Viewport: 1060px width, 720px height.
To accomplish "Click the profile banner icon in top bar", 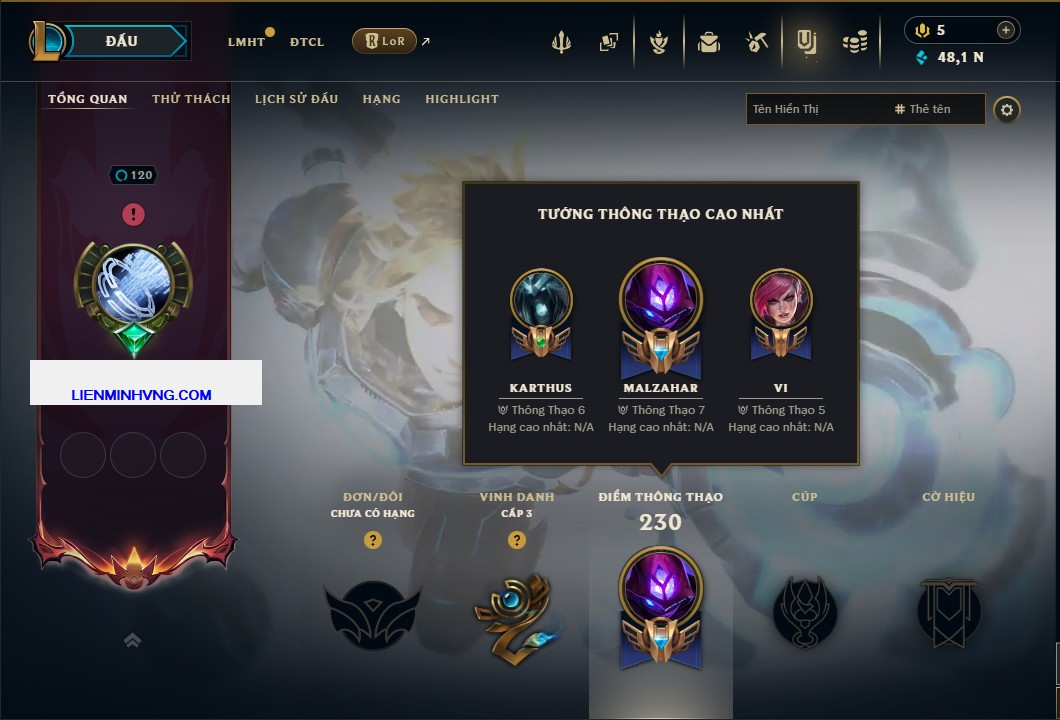I will pos(806,42).
